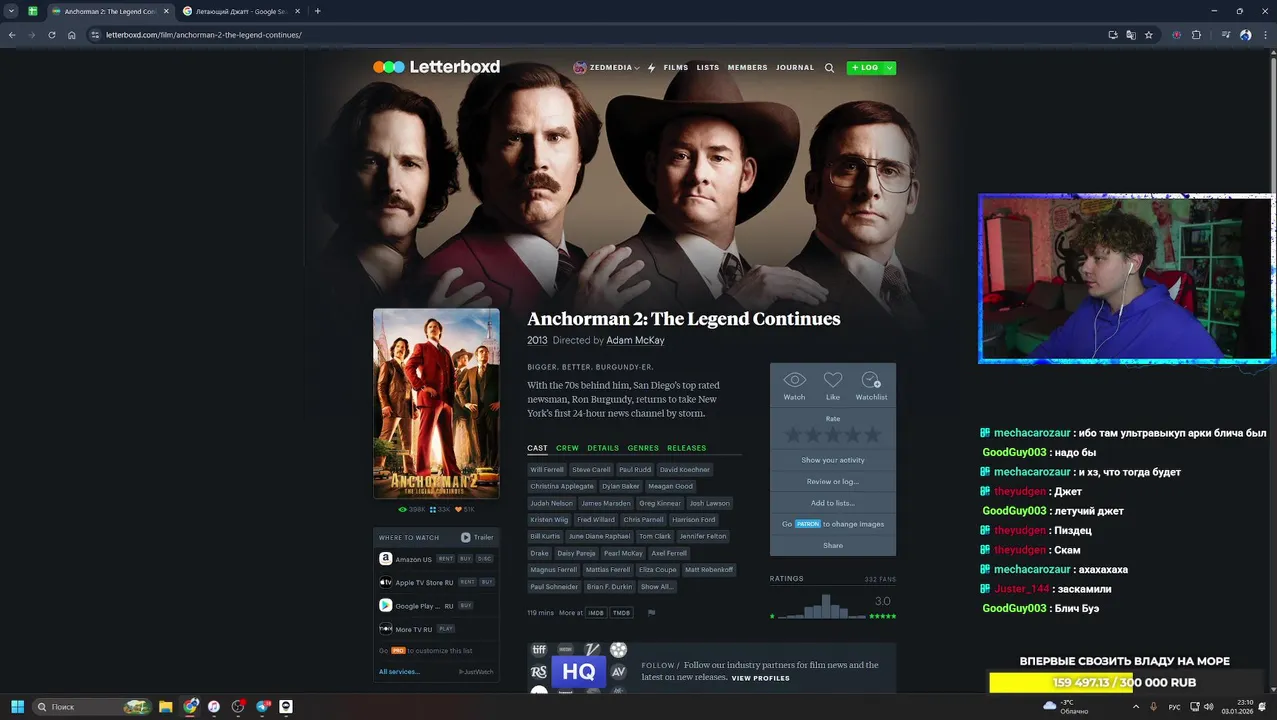Open the JustWatch link
Viewport: 1277px width, 720px height.
click(476, 672)
